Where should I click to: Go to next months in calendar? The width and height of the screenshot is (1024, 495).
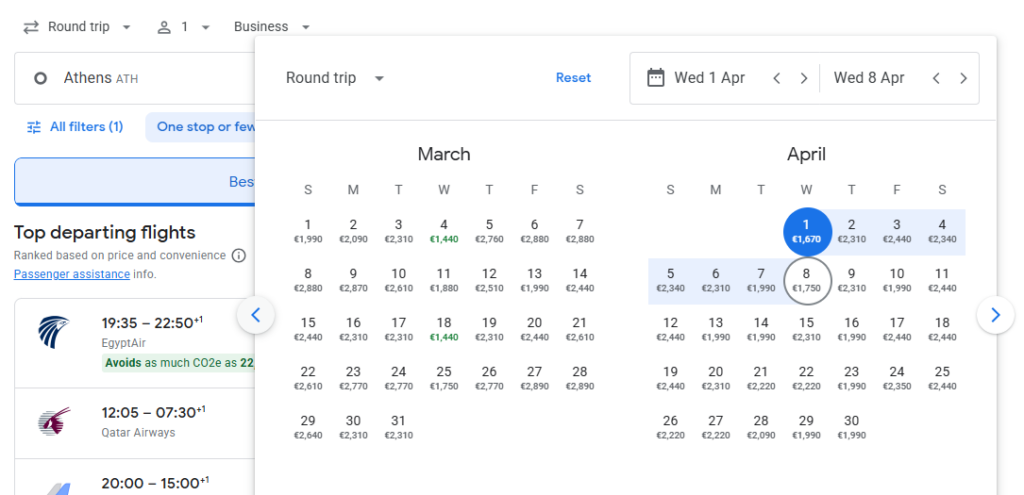(x=995, y=315)
